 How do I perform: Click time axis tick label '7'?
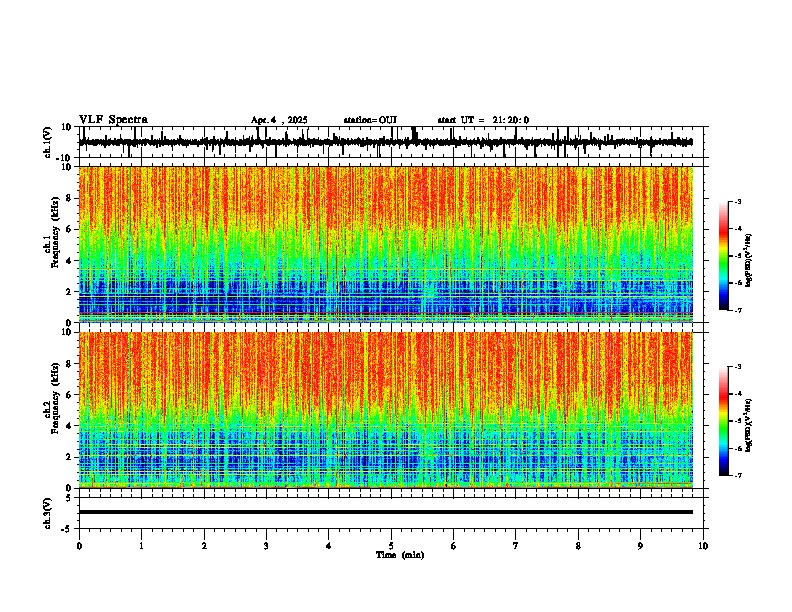pyautogui.click(x=516, y=546)
